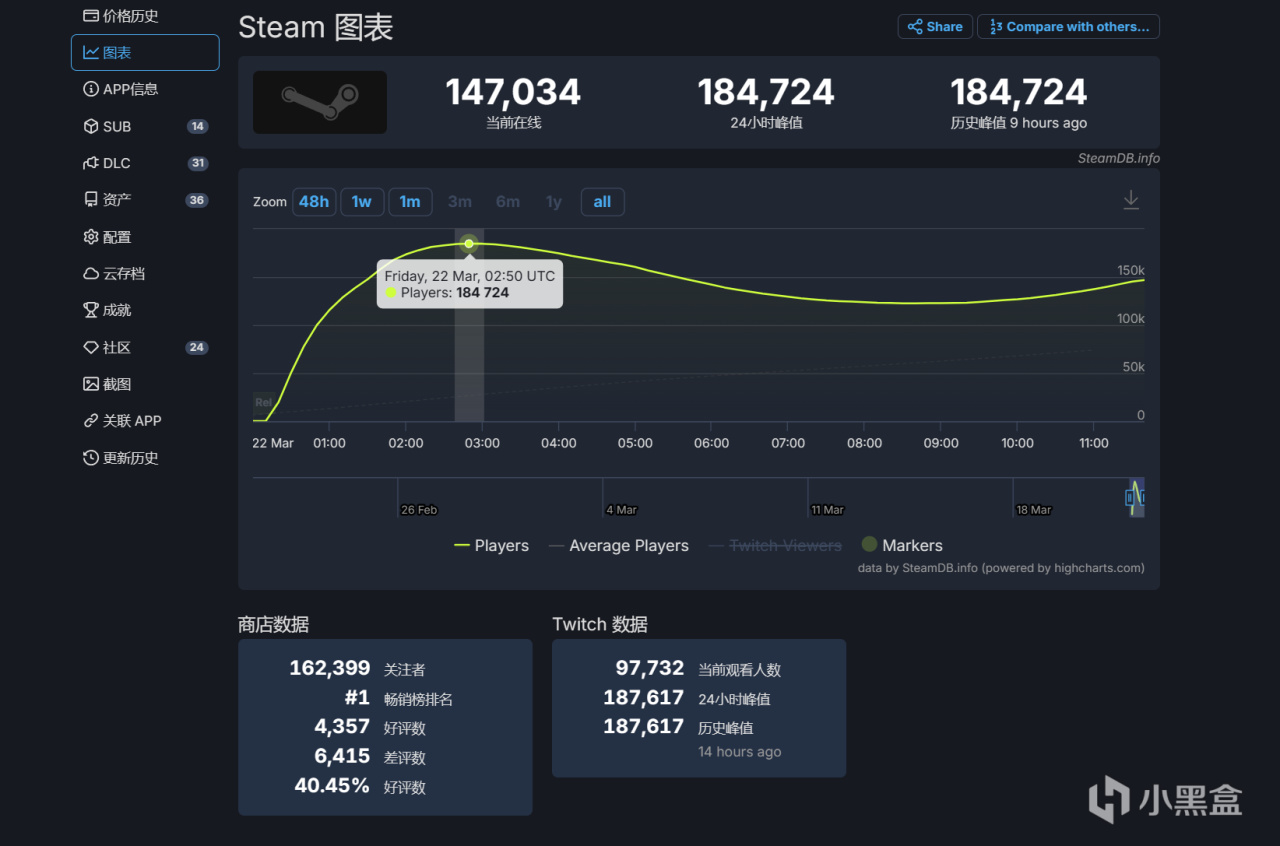Click the 147,034 当前在线 value
The image size is (1280, 846).
pyautogui.click(x=513, y=93)
